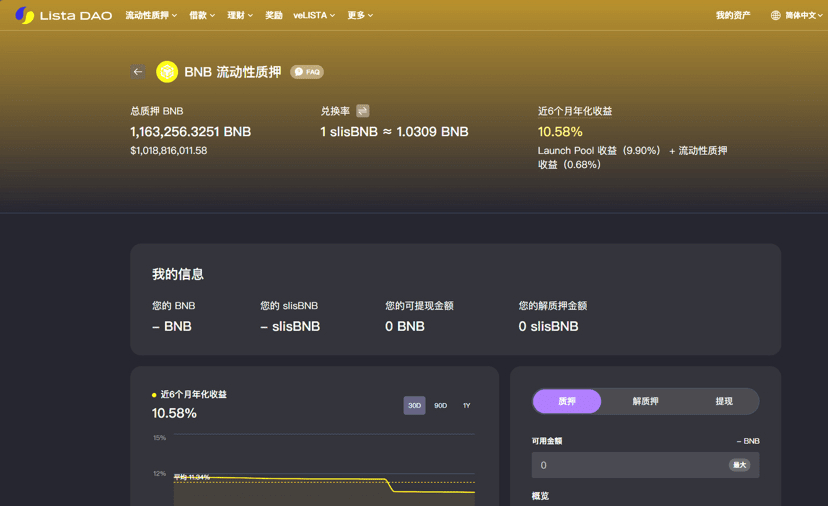
Task: Click the stake amount input field
Action: 645,465
